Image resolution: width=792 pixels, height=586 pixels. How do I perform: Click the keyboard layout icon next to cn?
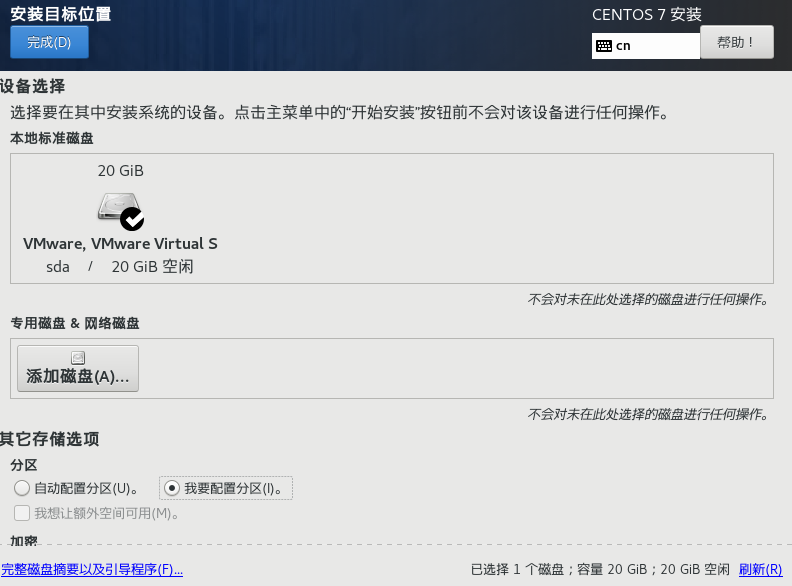point(604,46)
